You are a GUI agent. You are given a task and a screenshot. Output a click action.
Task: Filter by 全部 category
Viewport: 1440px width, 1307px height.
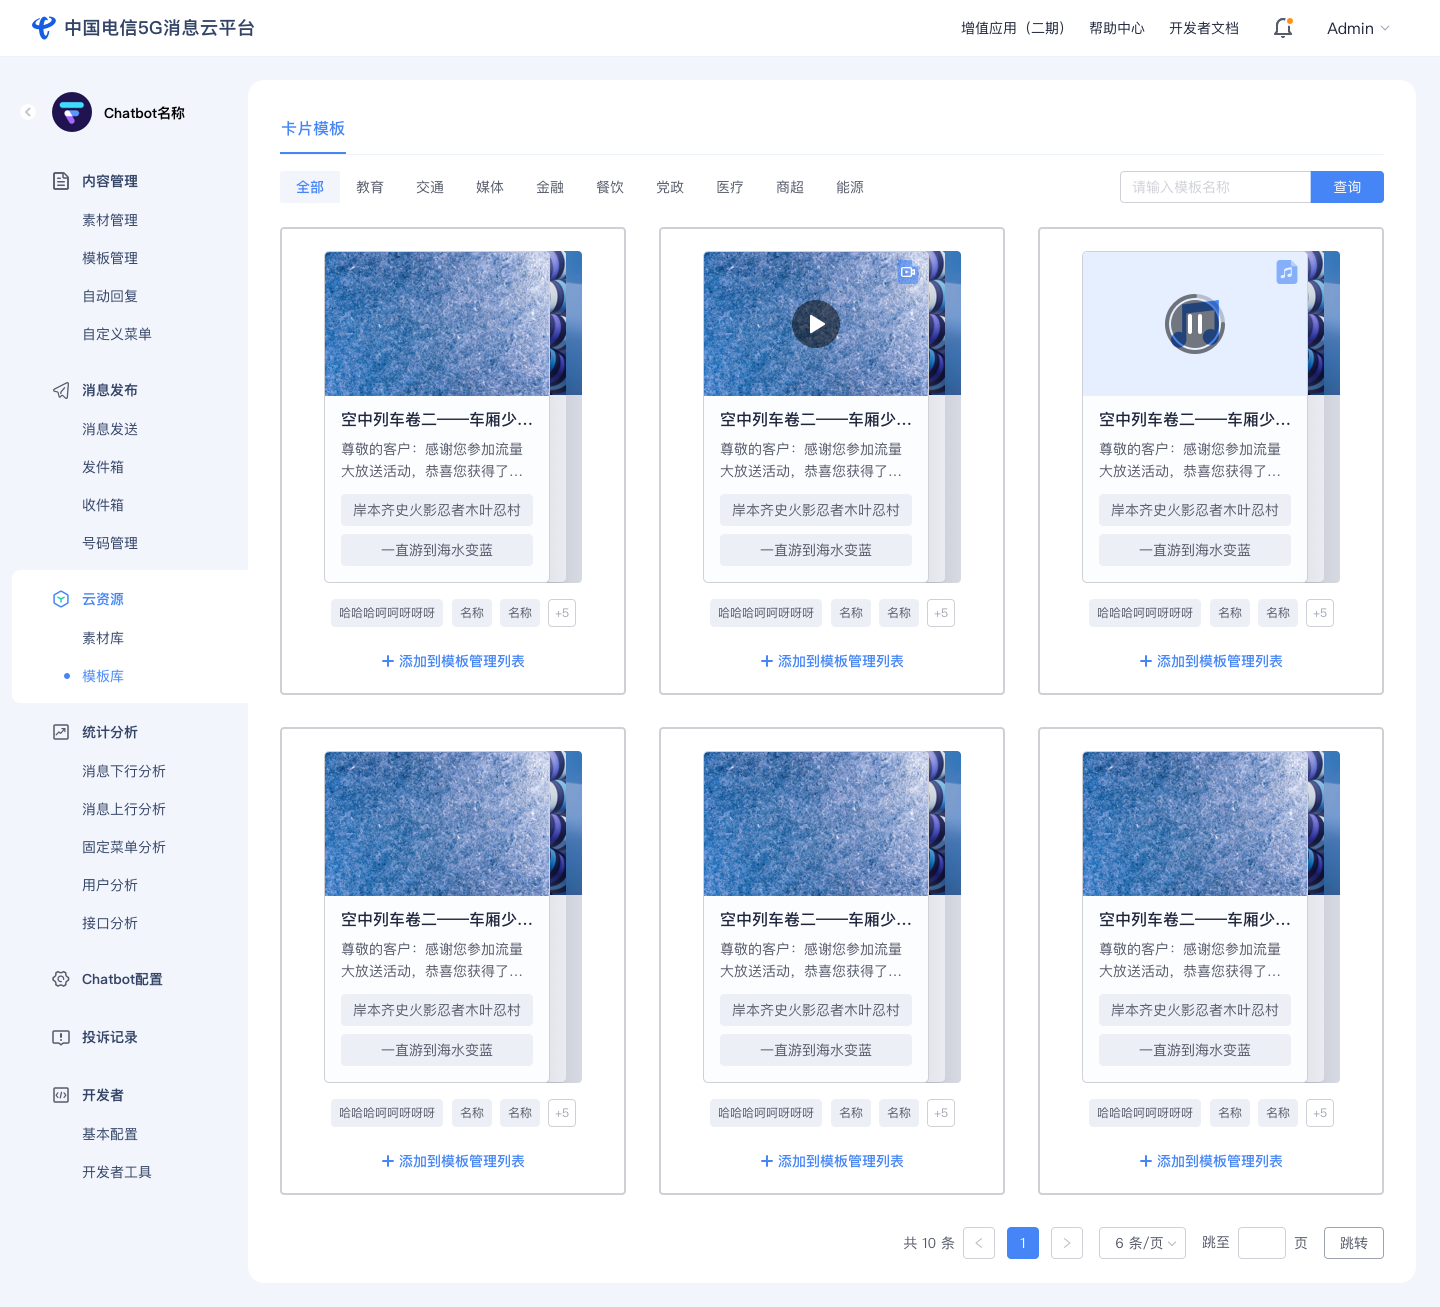click(x=310, y=187)
